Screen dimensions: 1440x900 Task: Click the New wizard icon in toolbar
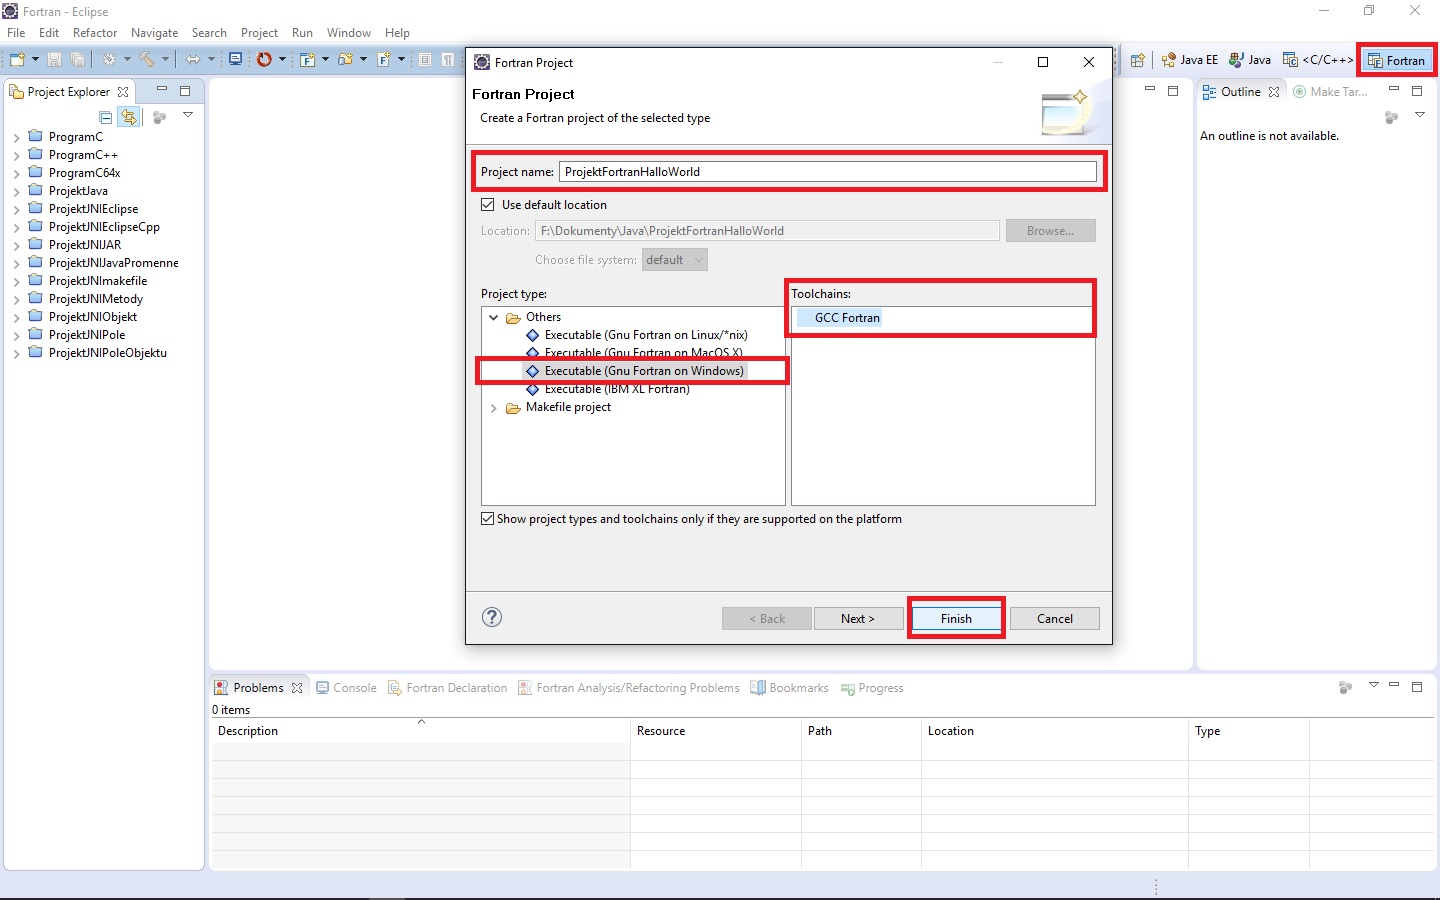pyautogui.click(x=17, y=60)
